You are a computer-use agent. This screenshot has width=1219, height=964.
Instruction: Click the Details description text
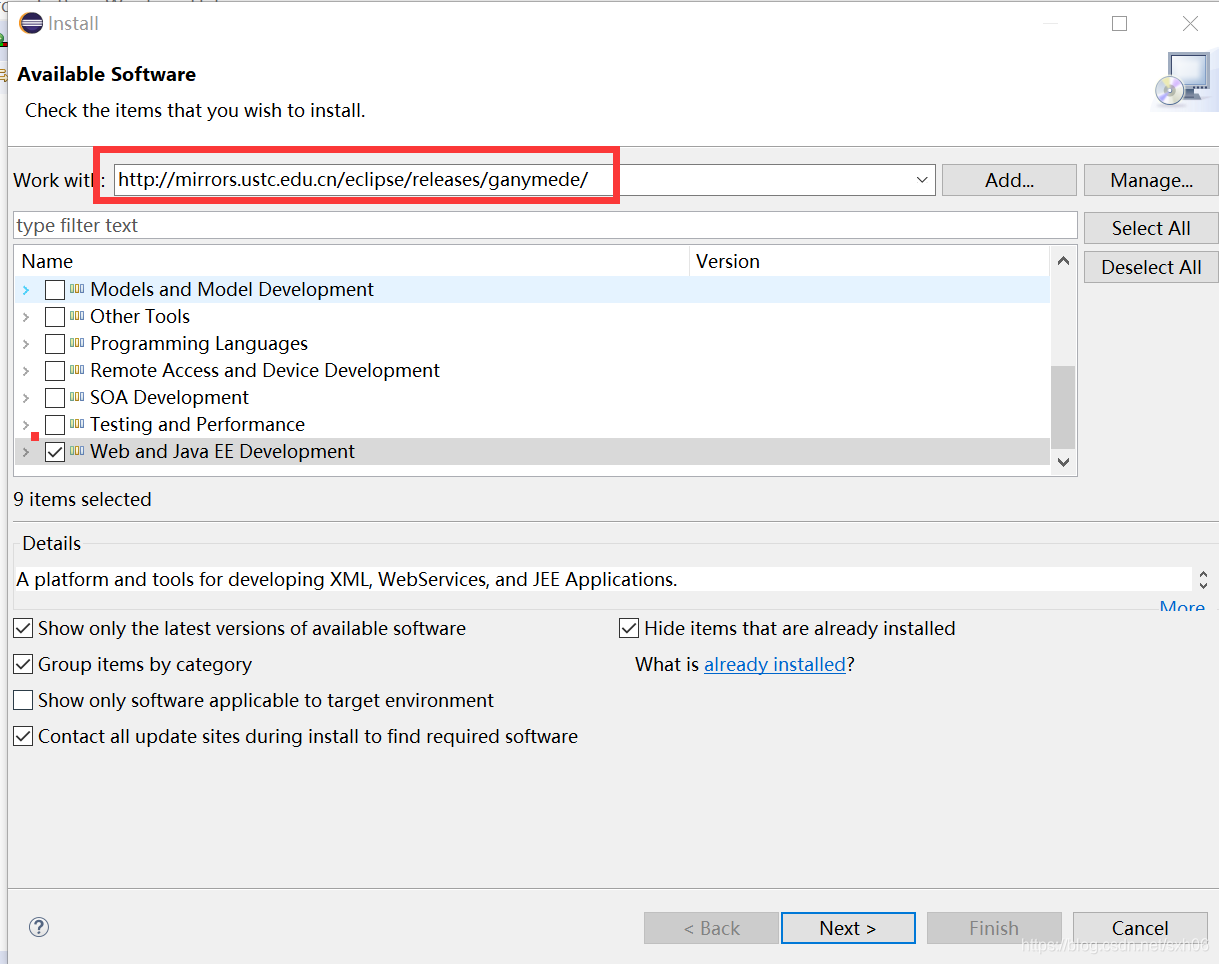347,579
